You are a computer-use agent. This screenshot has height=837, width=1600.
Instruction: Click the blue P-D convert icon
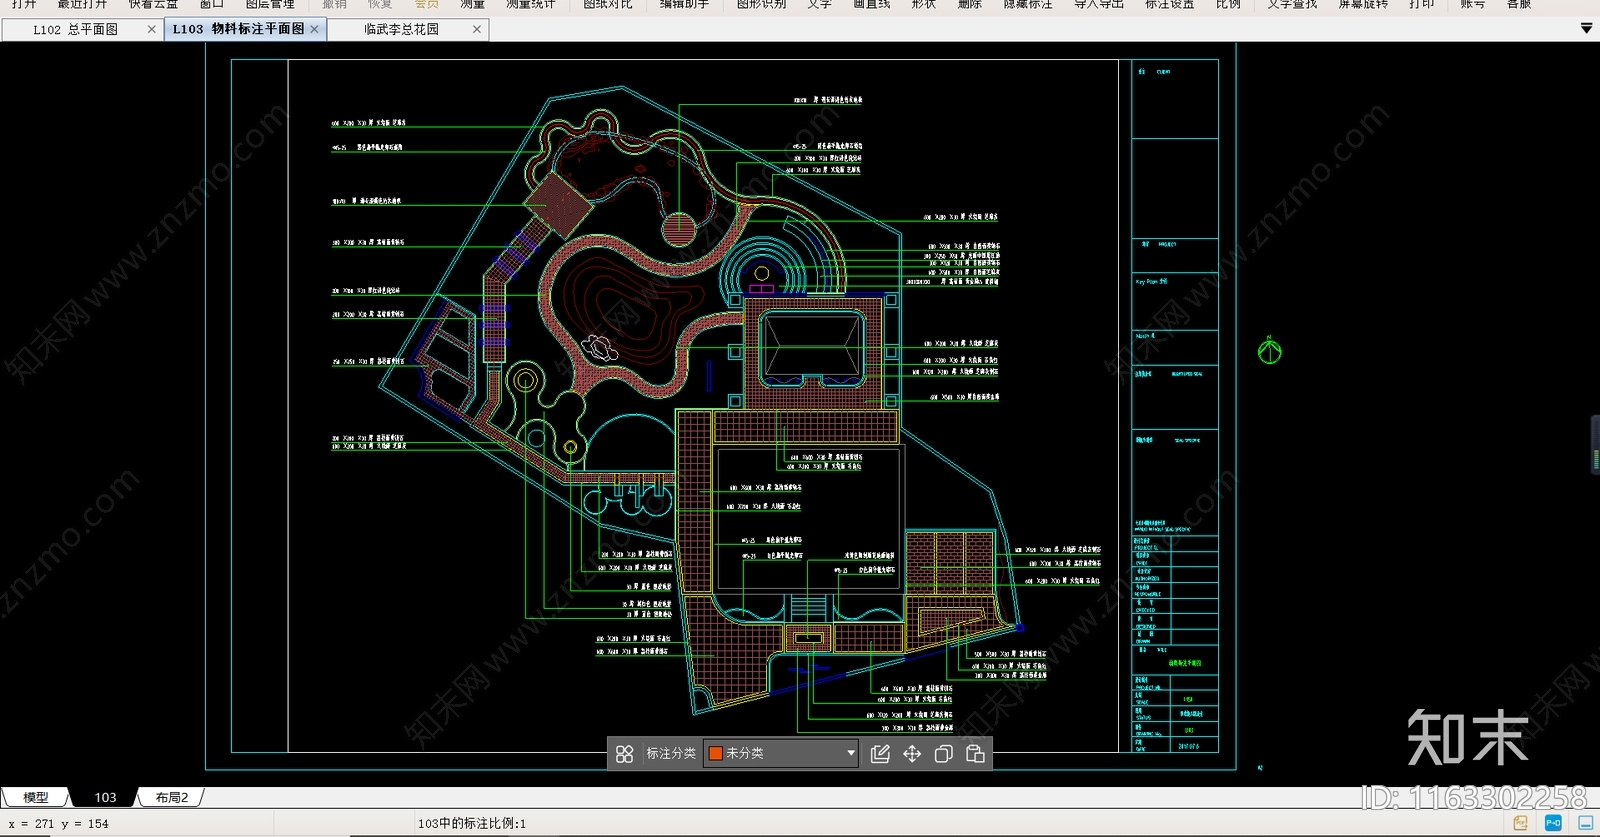pos(1553,823)
